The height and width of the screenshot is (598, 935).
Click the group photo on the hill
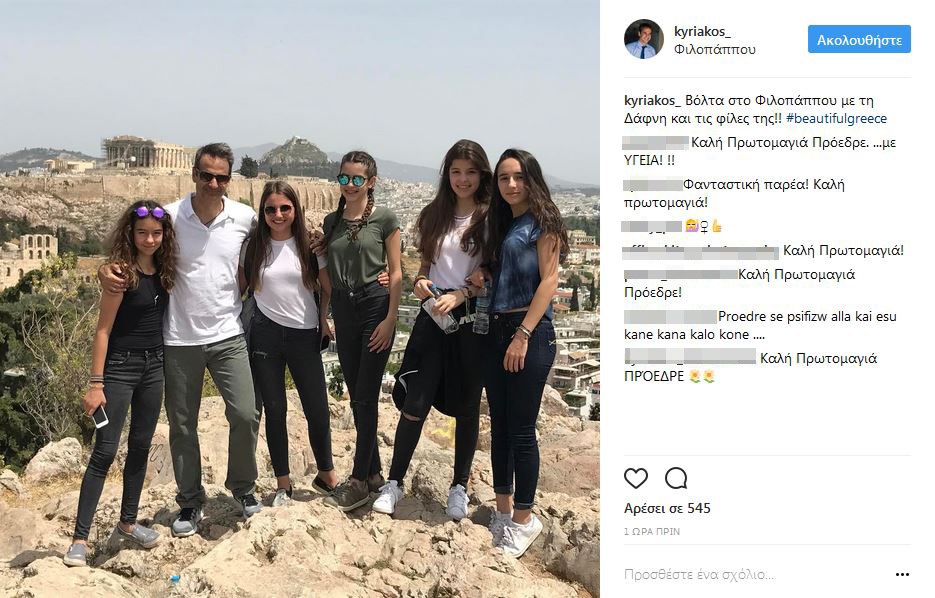300,299
